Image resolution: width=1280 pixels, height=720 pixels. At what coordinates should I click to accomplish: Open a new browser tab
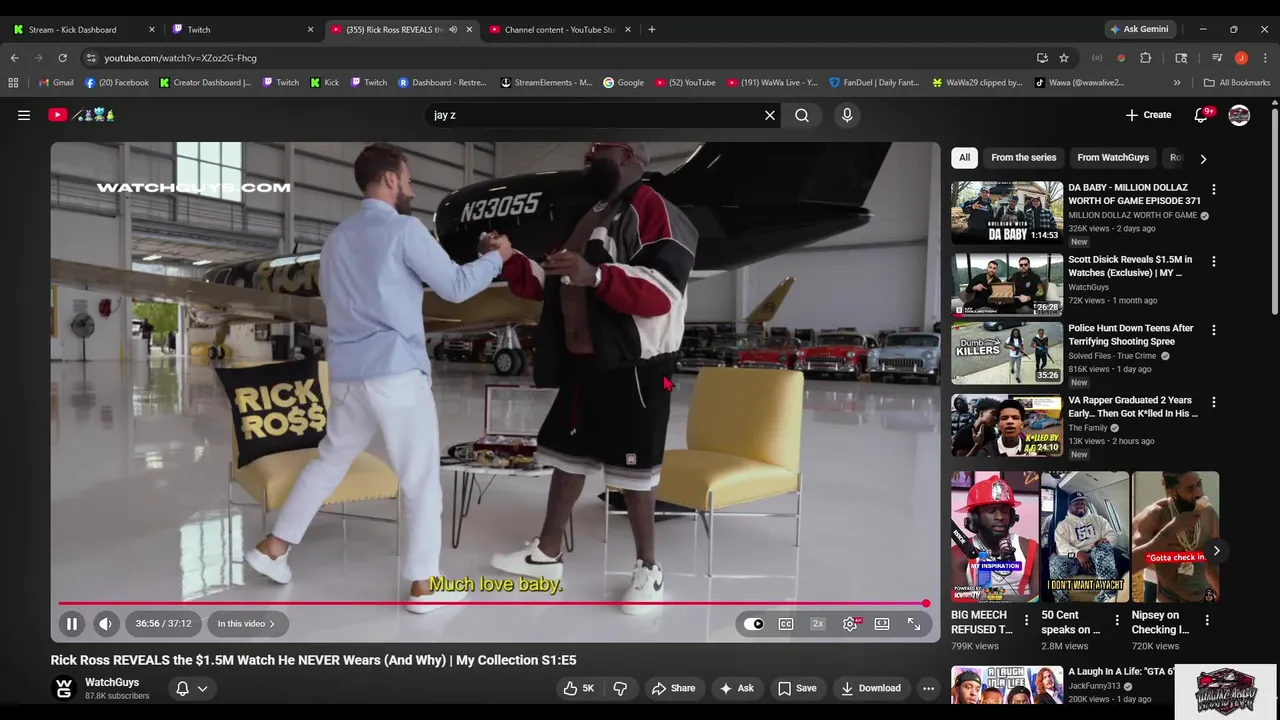(652, 29)
